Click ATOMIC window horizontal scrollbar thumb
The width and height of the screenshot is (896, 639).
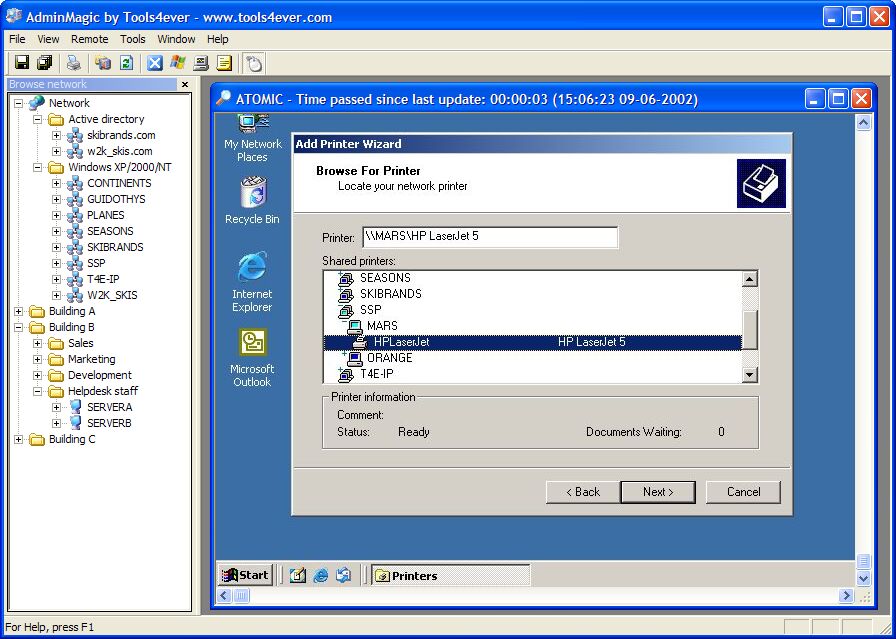pyautogui.click(x=241, y=596)
